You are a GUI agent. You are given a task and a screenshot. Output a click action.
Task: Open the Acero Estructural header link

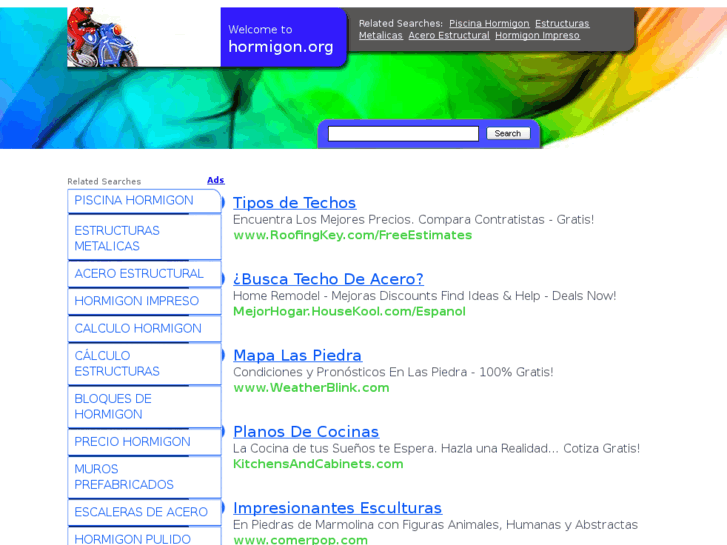coord(449,35)
